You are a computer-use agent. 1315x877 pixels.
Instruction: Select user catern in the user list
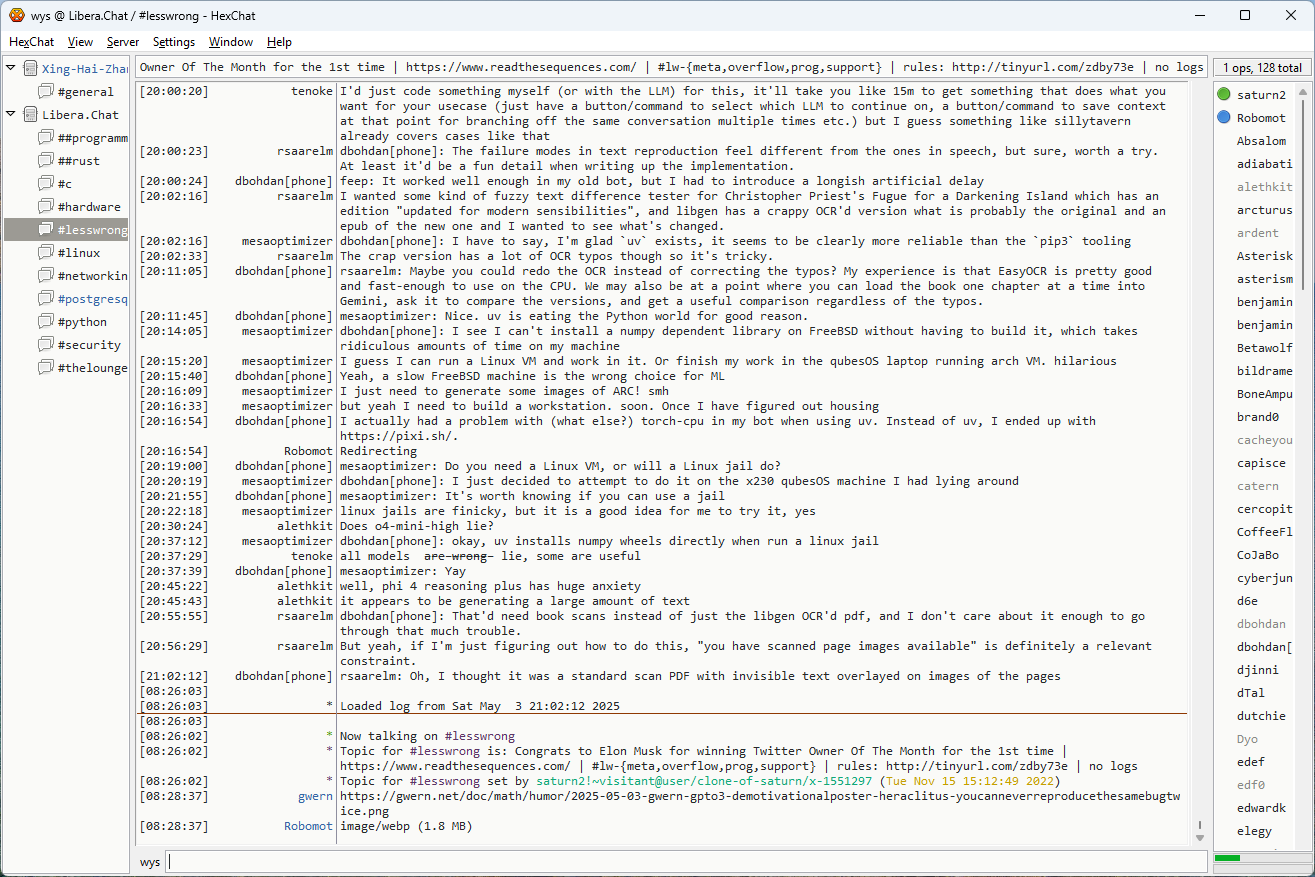pos(1257,486)
